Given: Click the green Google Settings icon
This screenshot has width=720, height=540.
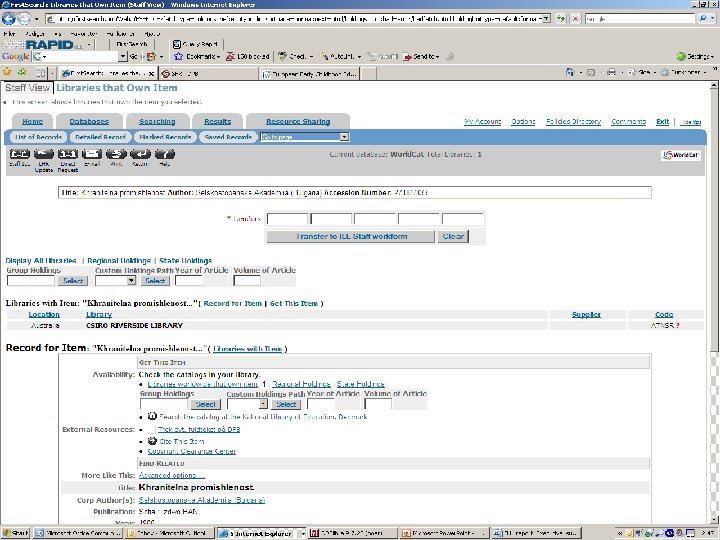Looking at the screenshot, I should point(681,56).
